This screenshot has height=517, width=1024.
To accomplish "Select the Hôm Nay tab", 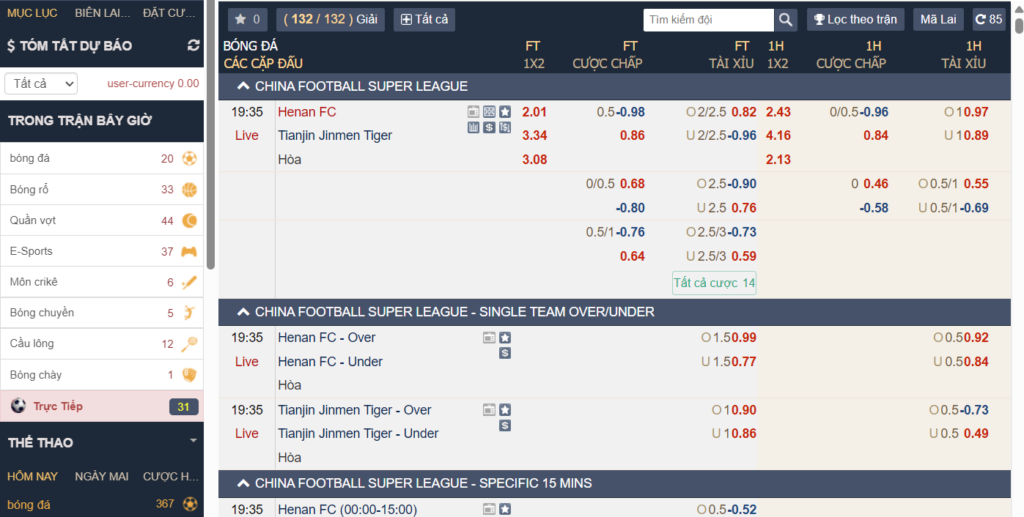I will [x=33, y=476].
